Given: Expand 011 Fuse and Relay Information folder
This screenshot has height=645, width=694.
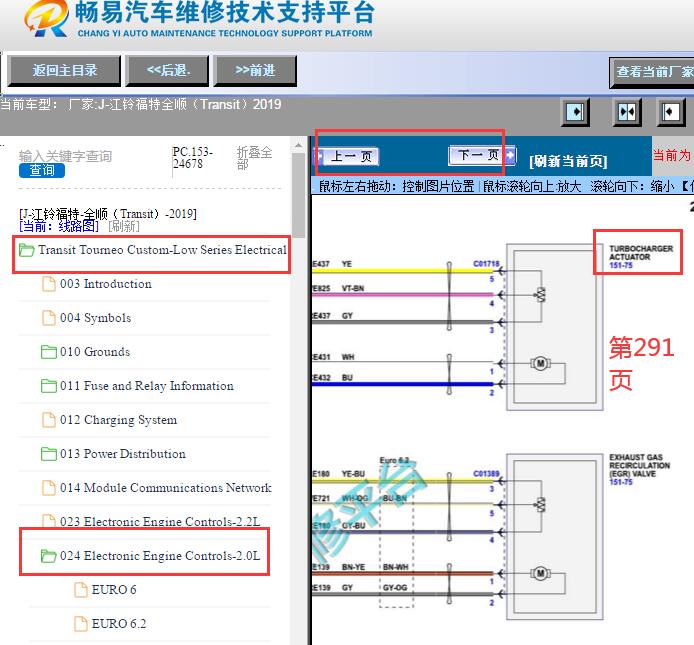Looking at the screenshot, I should point(147,386).
